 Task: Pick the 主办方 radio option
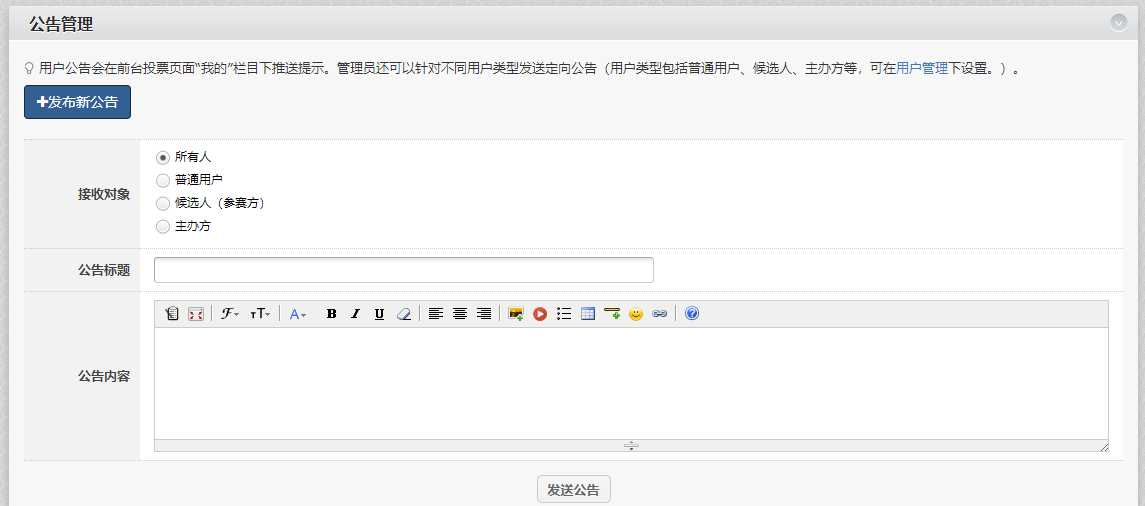163,226
